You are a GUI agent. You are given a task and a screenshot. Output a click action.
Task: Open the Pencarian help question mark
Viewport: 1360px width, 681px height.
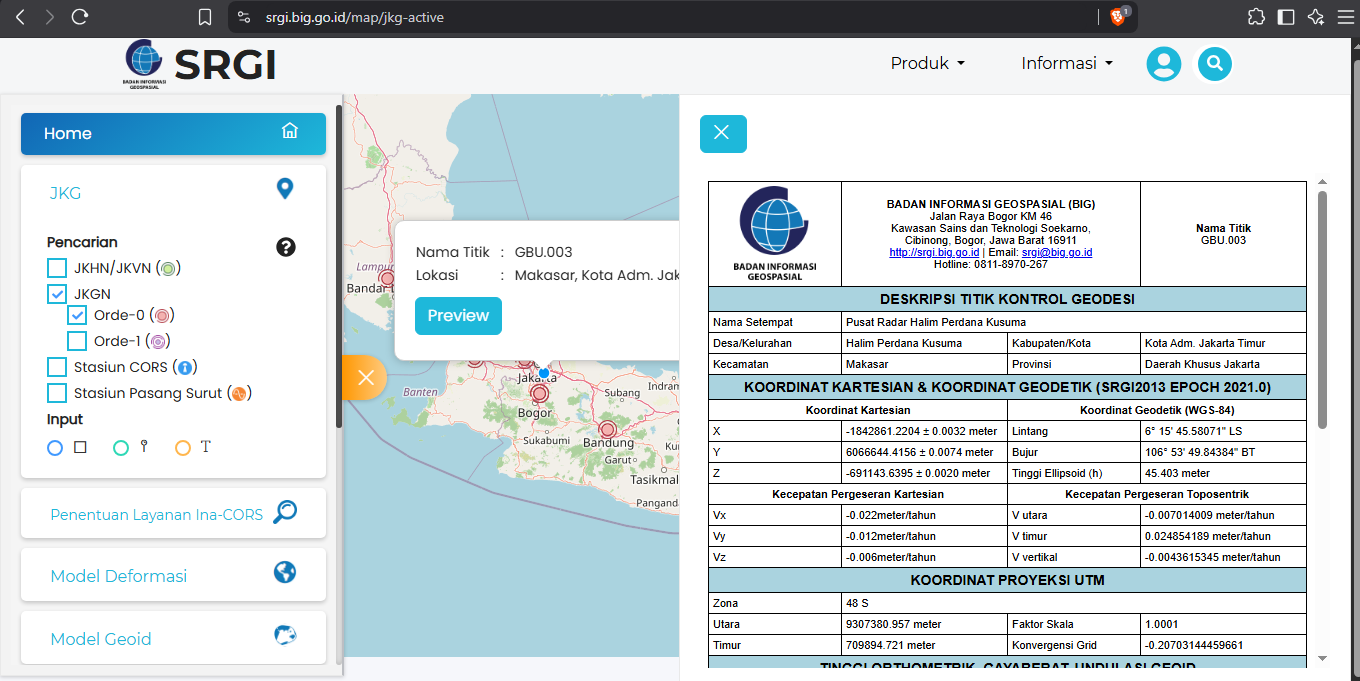pyautogui.click(x=286, y=247)
